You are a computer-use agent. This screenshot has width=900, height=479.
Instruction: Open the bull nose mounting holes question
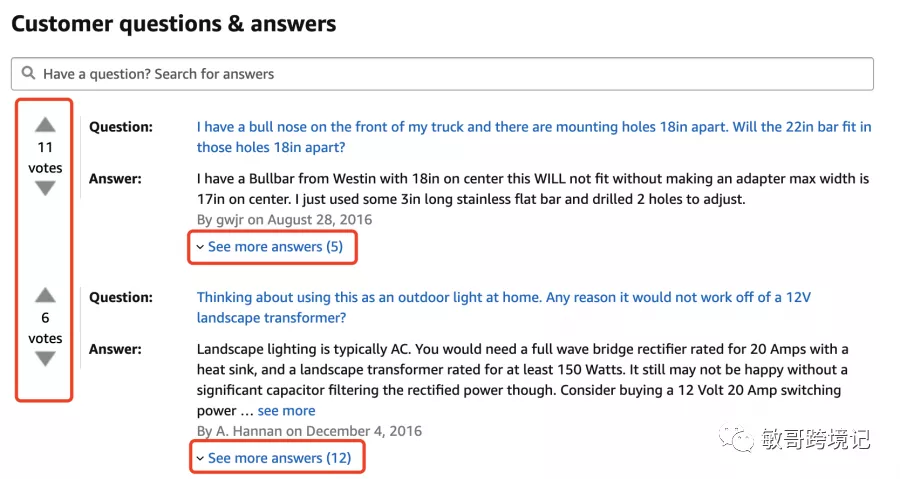click(x=533, y=137)
